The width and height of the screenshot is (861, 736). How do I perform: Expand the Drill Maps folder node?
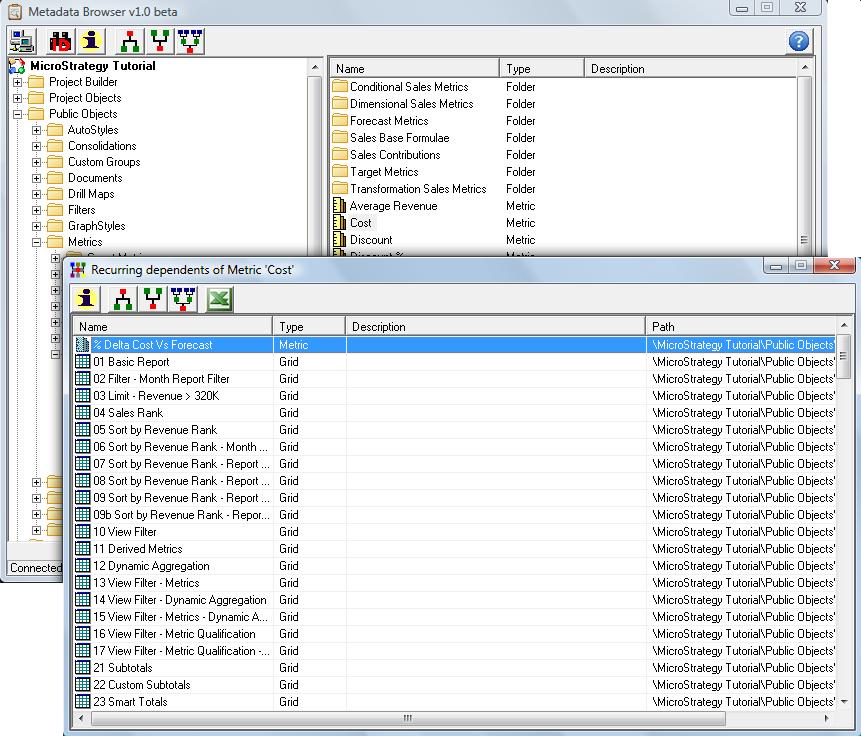pos(36,194)
